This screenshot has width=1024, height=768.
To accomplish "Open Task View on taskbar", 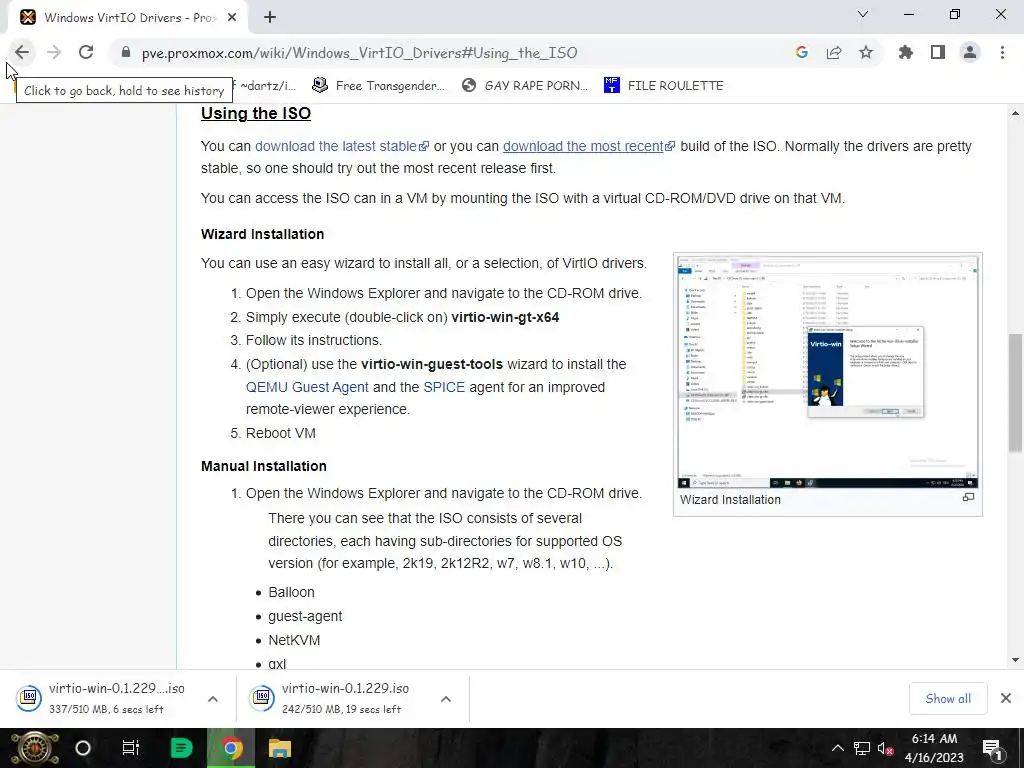I will 131,748.
